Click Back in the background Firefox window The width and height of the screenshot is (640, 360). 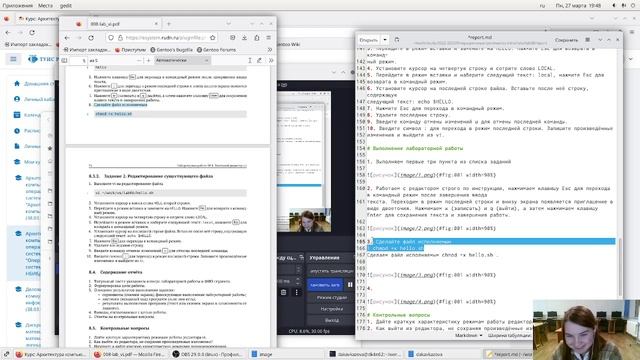[8, 32]
